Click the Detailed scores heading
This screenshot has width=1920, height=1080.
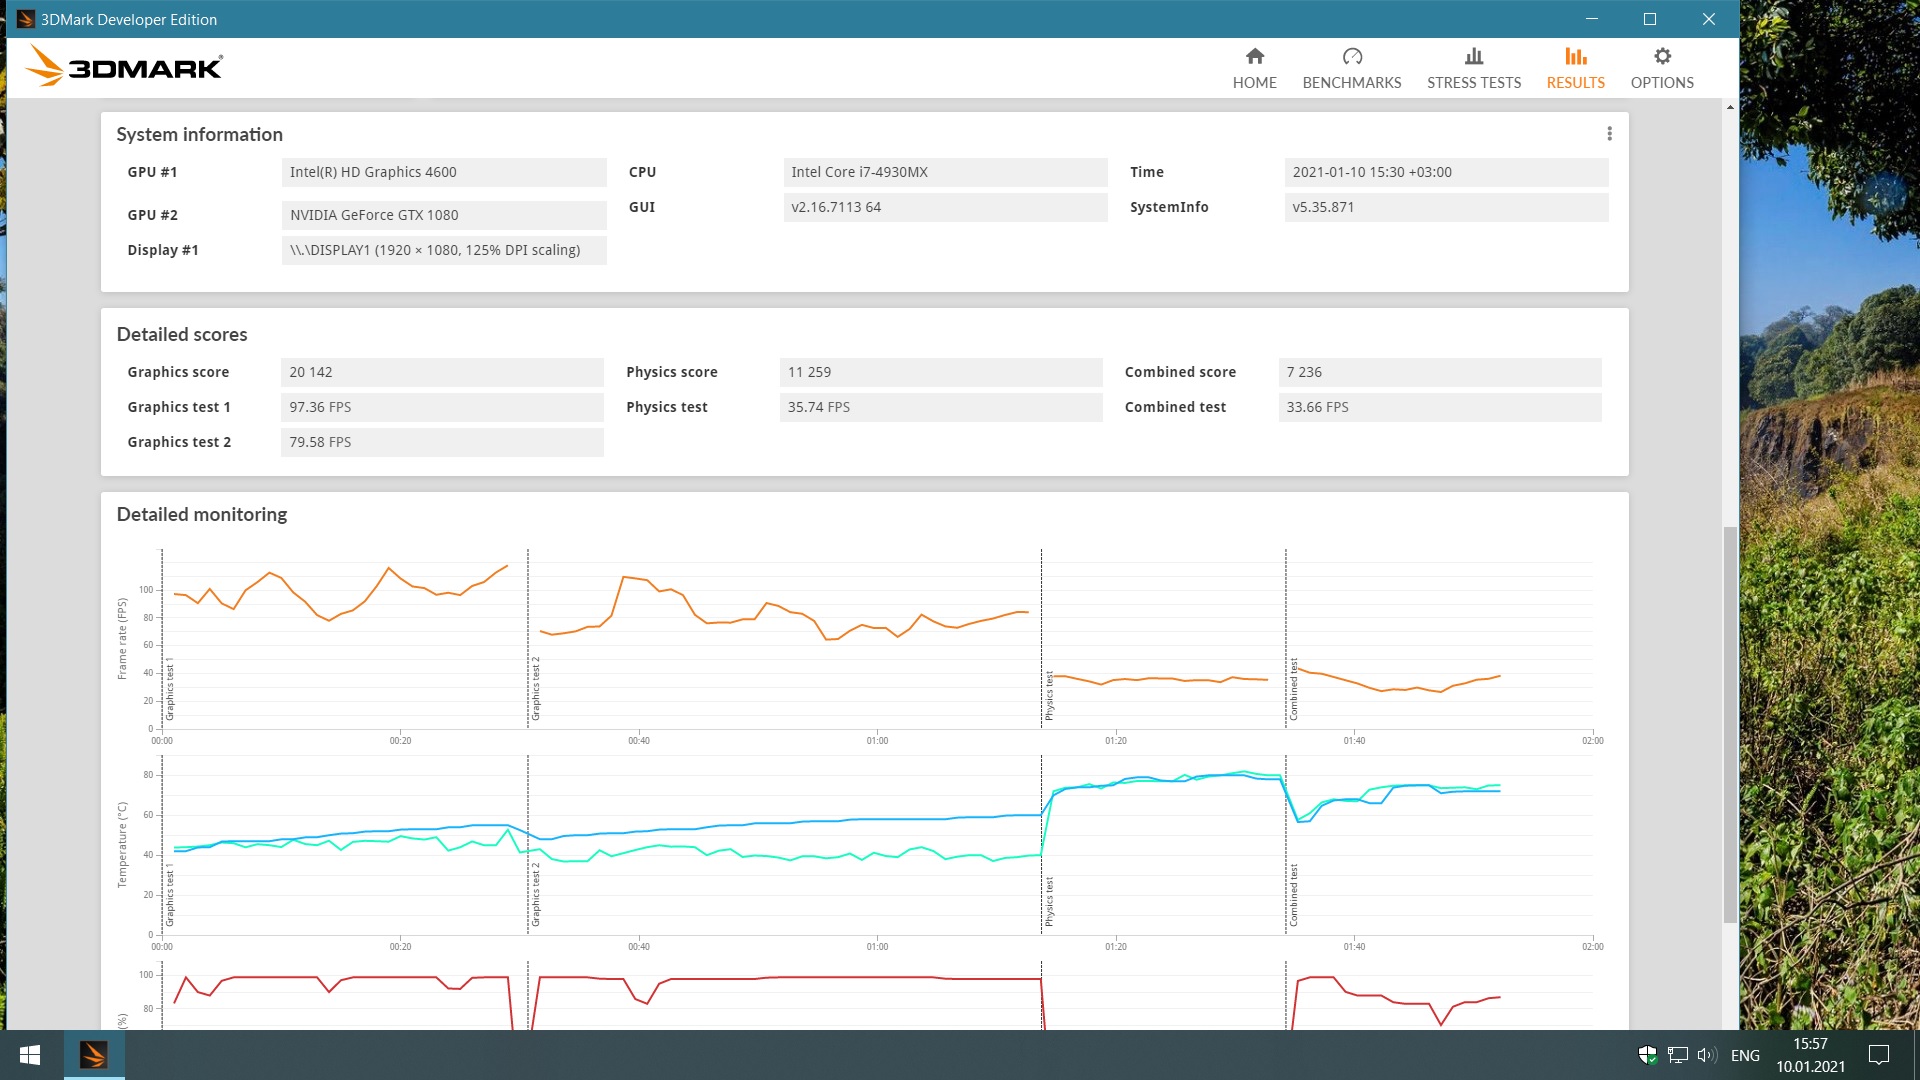pyautogui.click(x=182, y=334)
